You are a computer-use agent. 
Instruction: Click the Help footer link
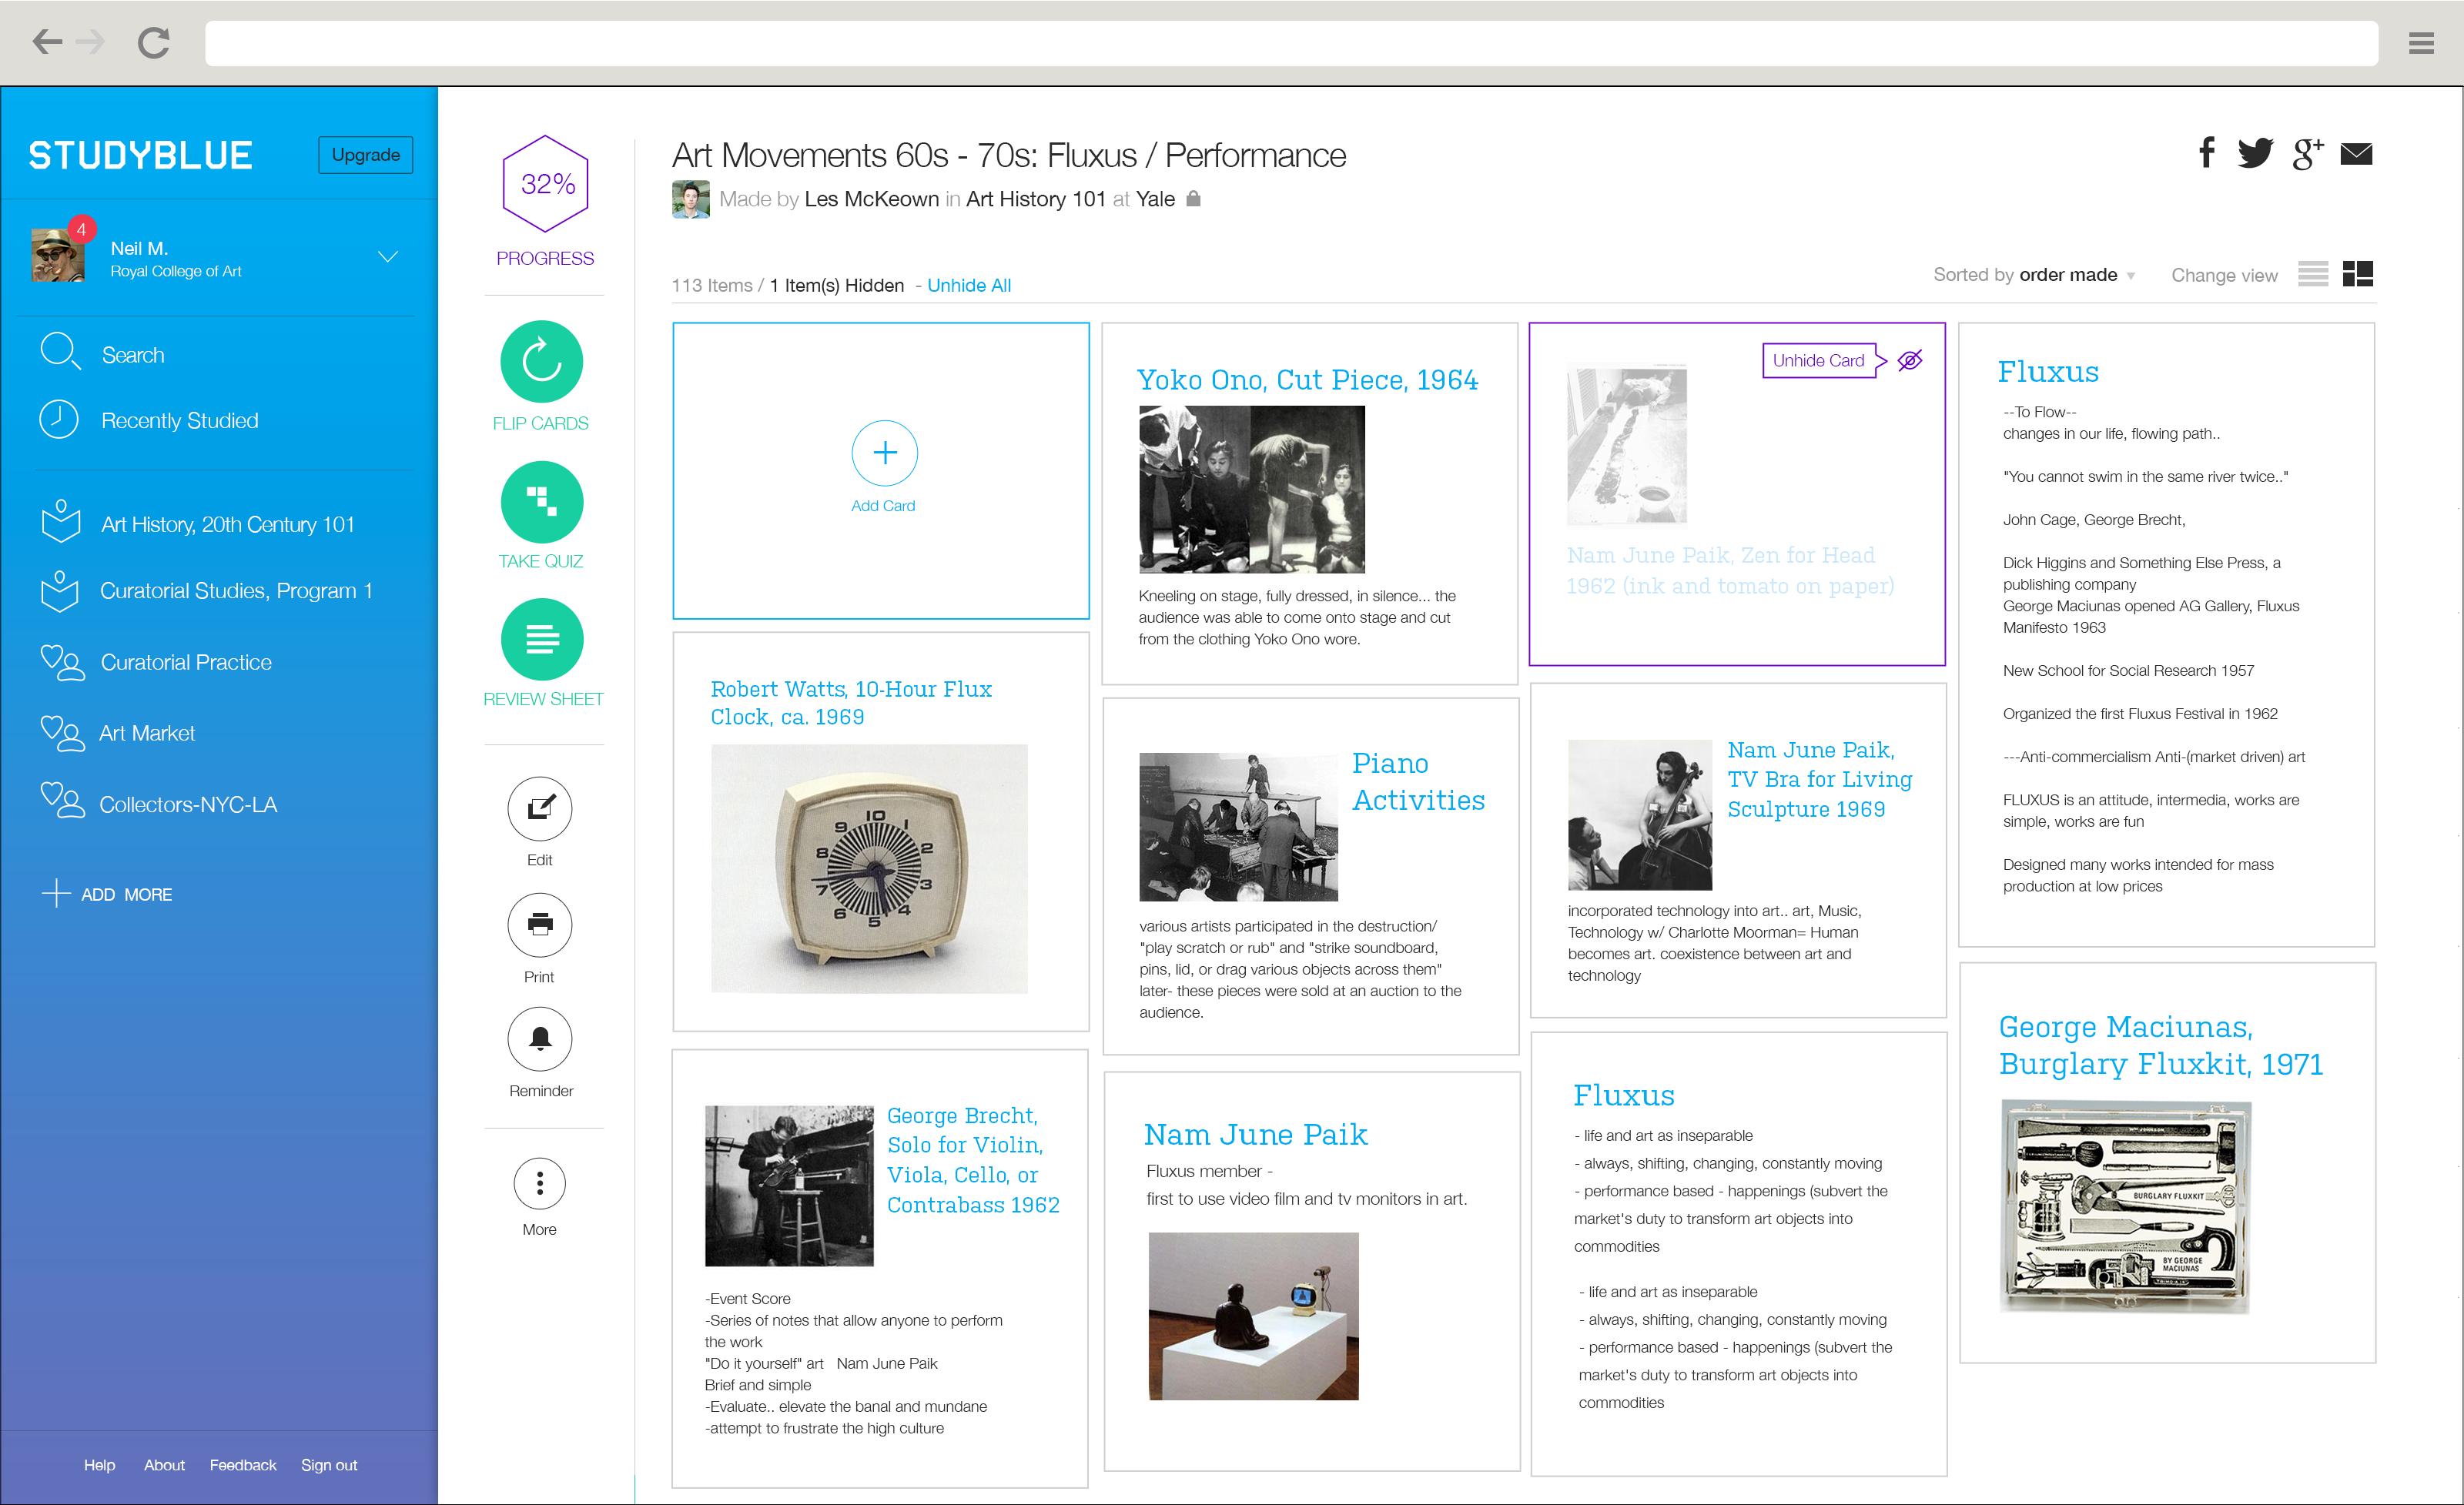pyautogui.click(x=99, y=1465)
